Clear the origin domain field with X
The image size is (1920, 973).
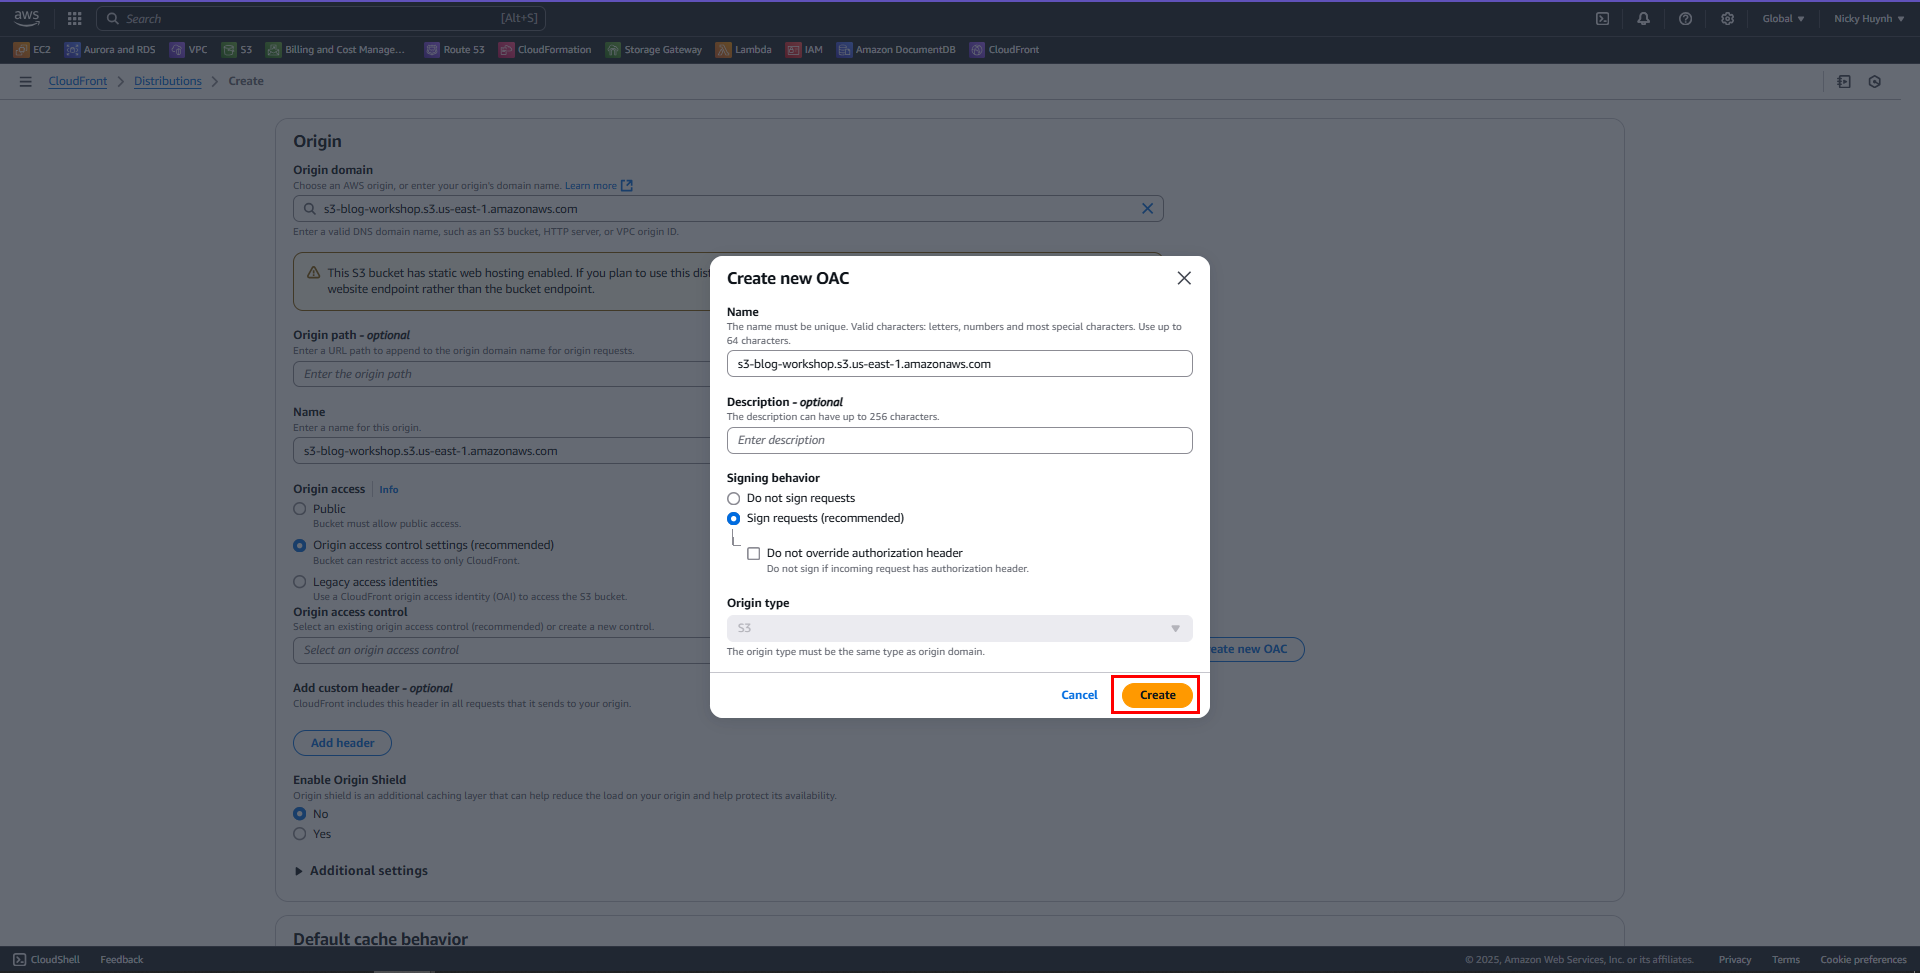pos(1147,208)
